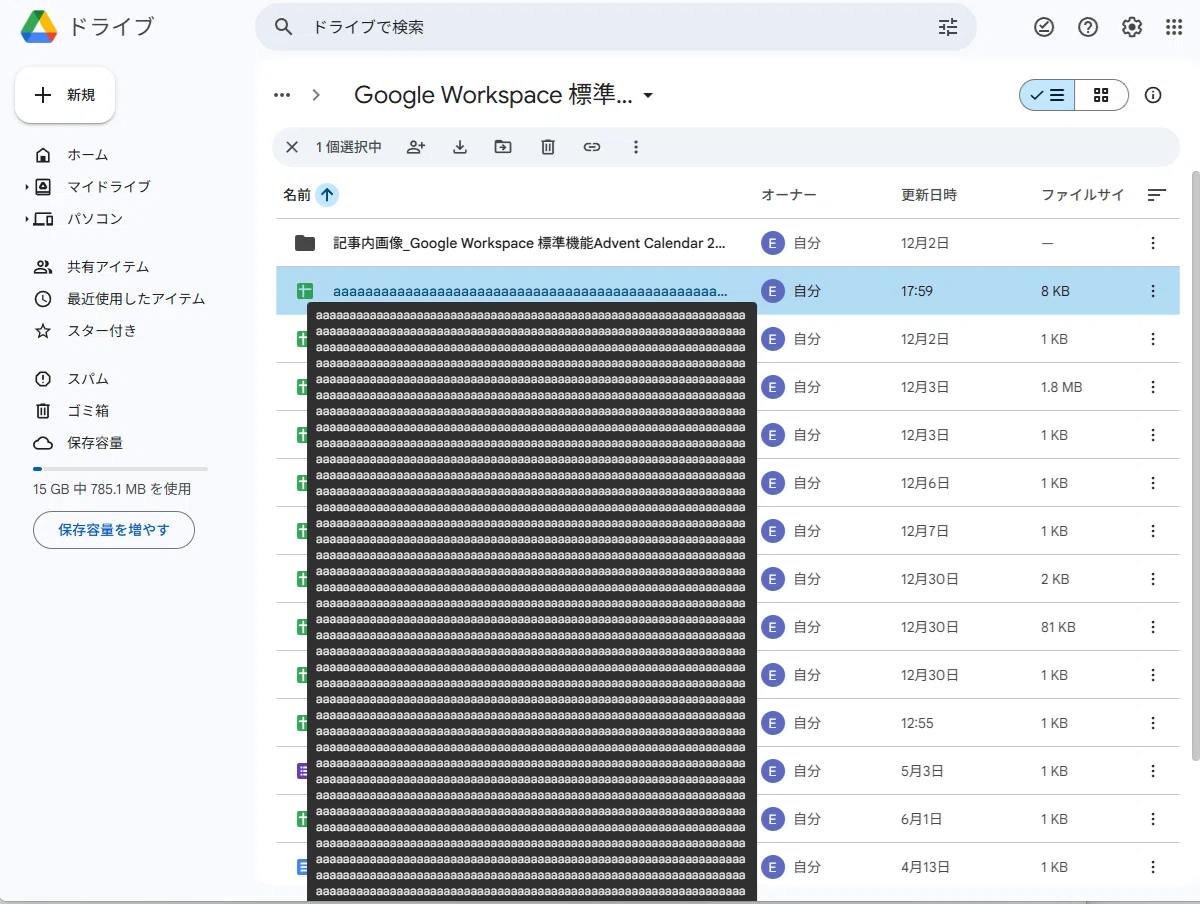Screen dimensions: 1200x904
Task: Open the Help question mark menu
Action: pos(1088,27)
